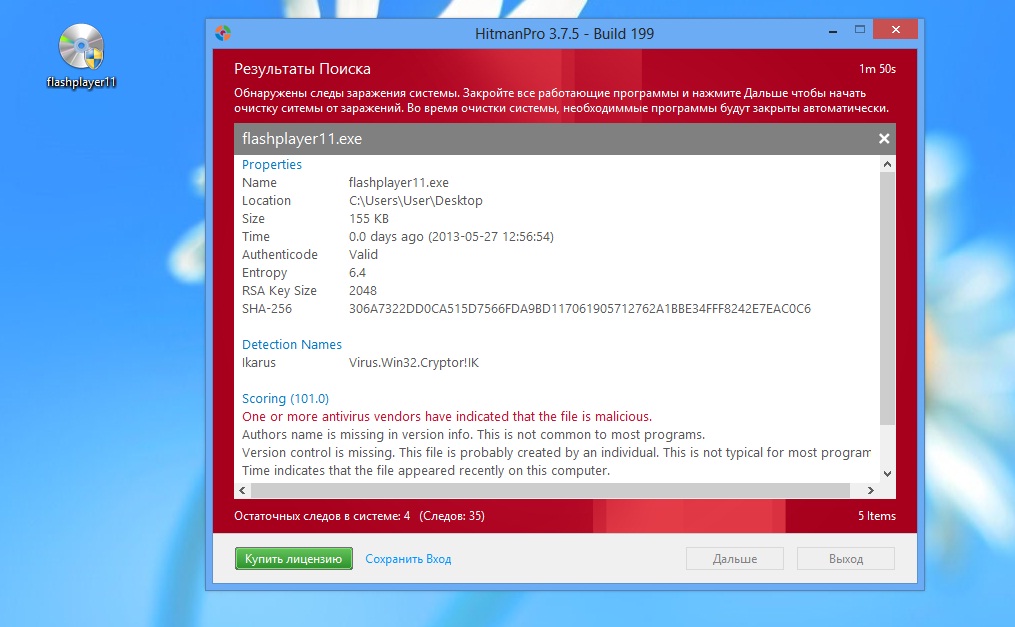This screenshot has width=1015, height=627.
Task: Click the 1m 50s scan time
Action: (x=878, y=69)
